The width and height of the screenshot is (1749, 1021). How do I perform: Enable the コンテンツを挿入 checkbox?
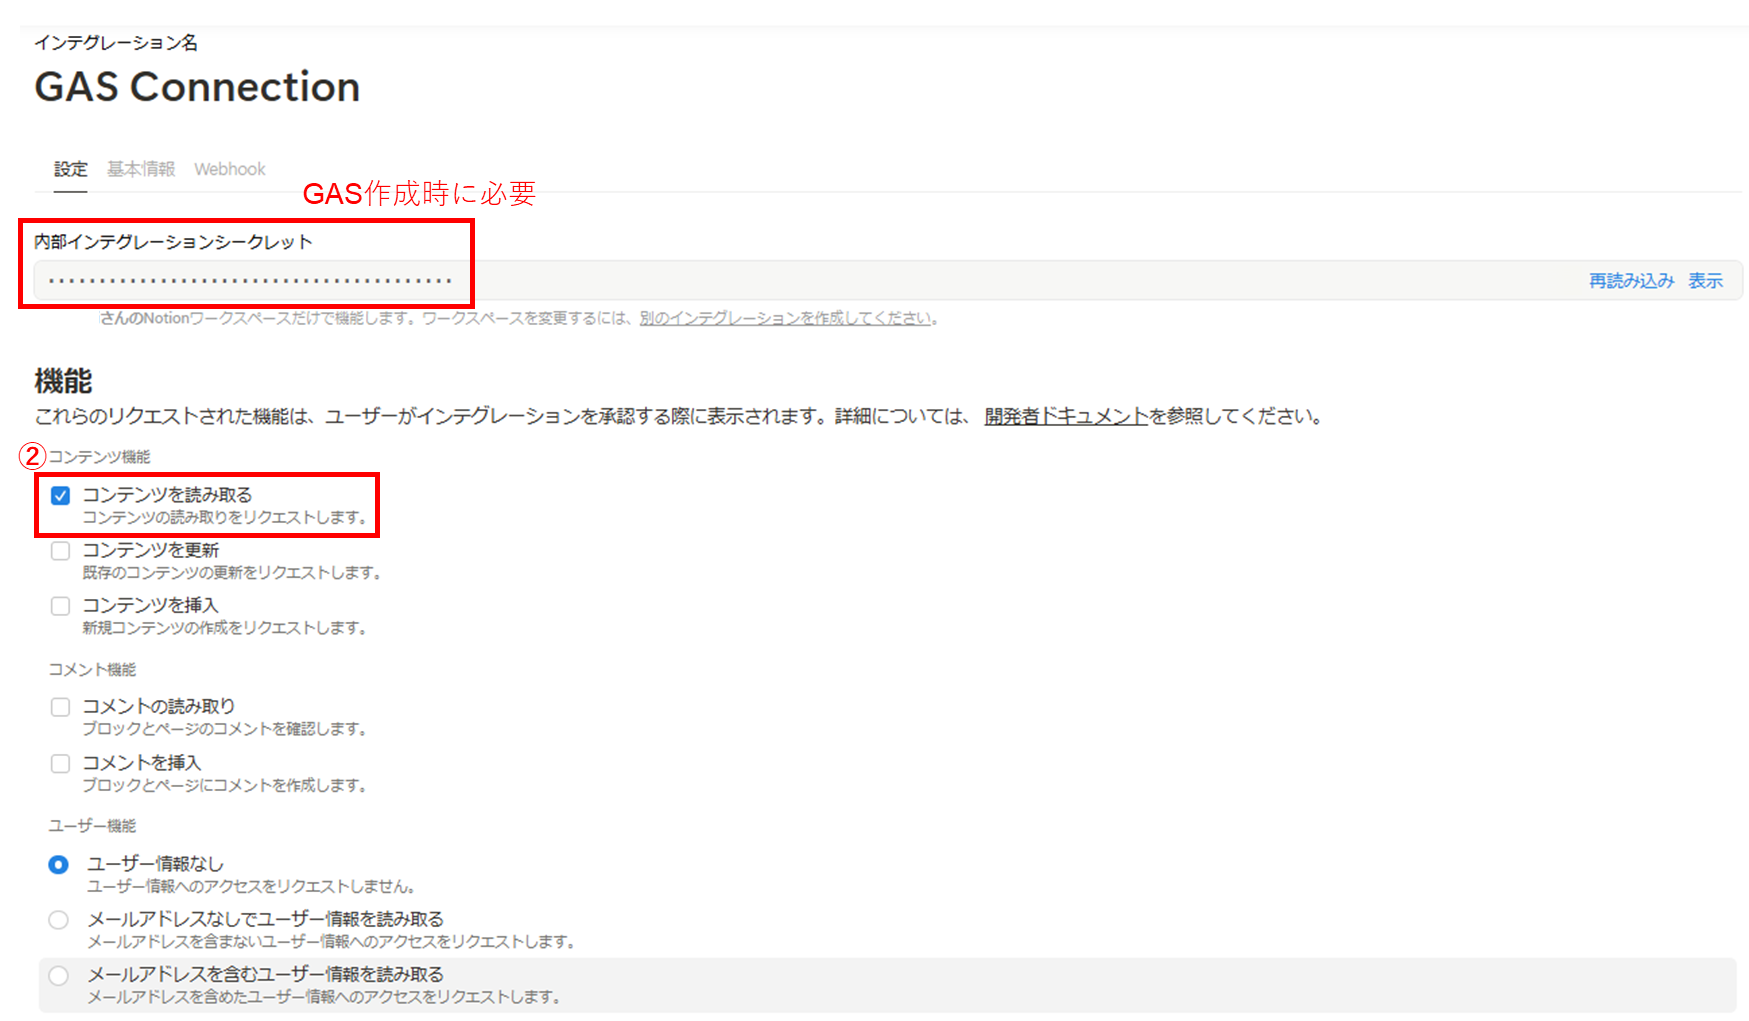point(60,606)
